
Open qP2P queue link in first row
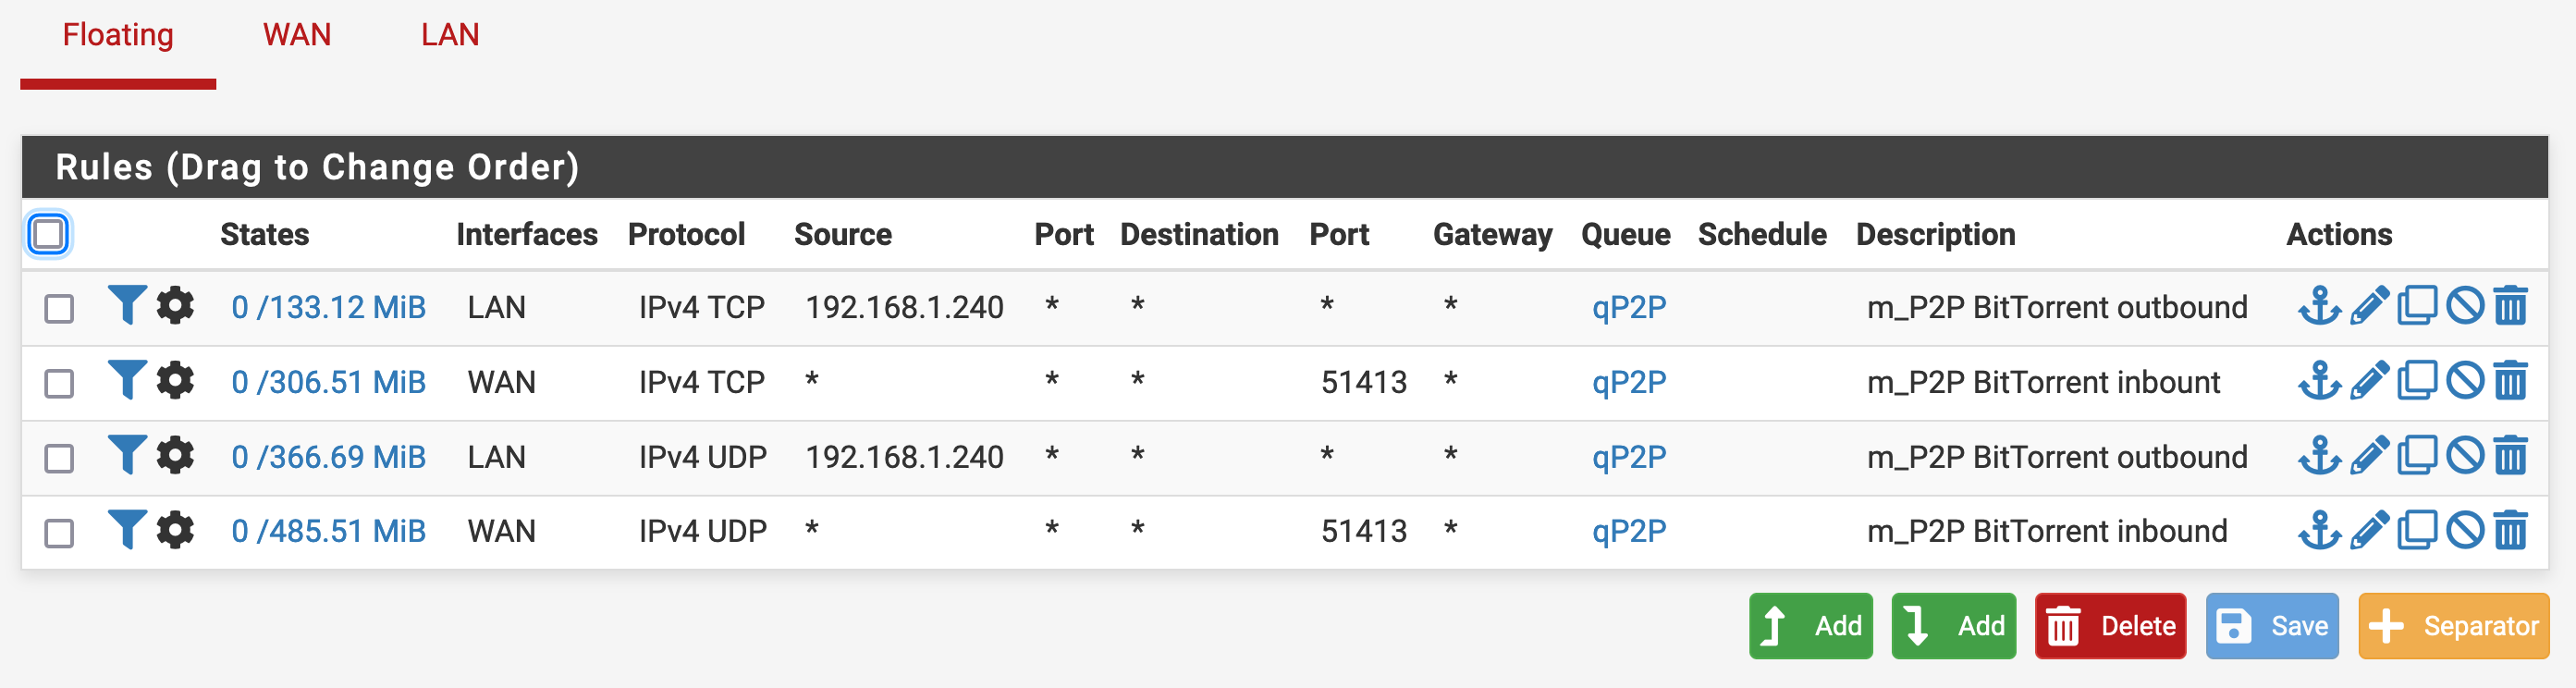[1628, 307]
